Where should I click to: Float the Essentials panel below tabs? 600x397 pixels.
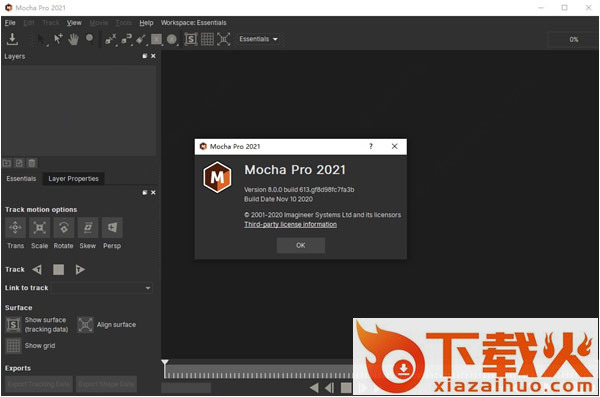point(145,193)
